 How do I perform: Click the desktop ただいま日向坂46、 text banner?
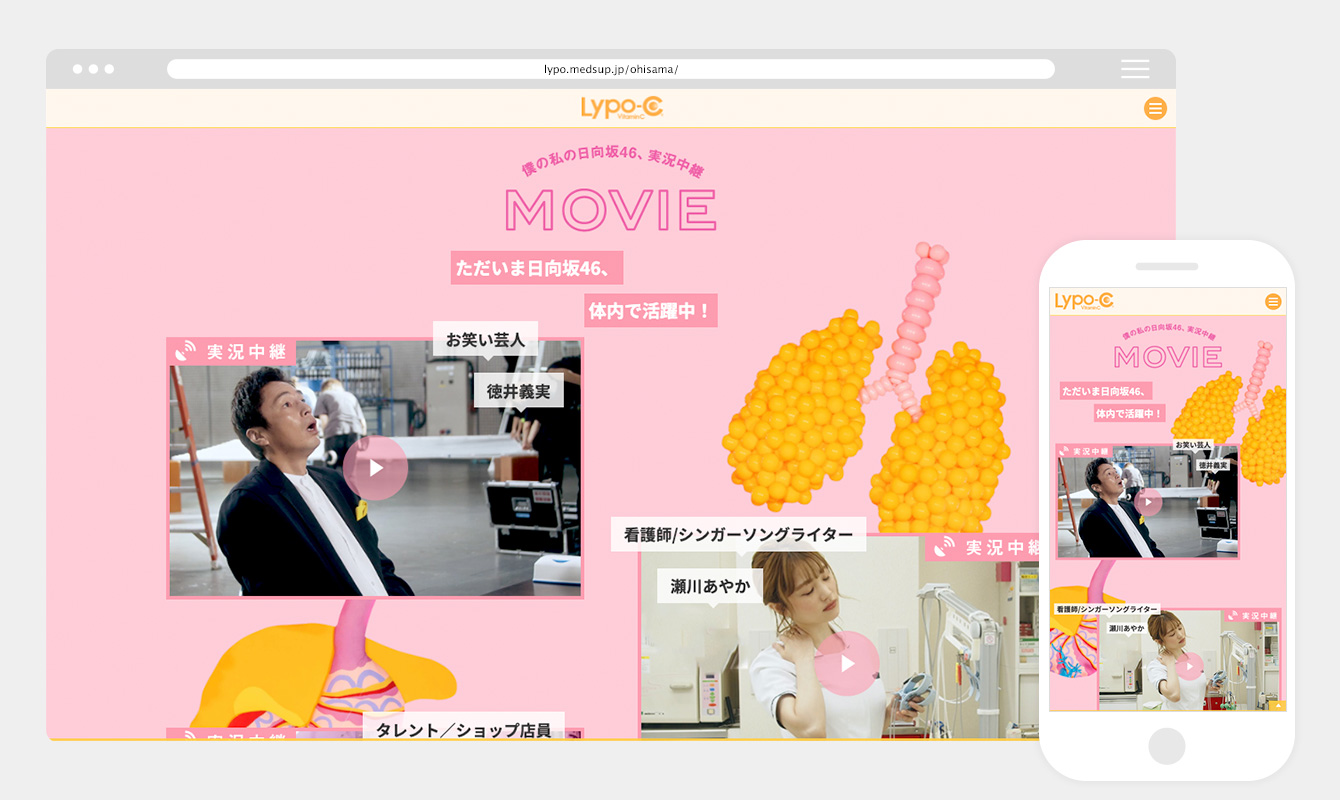(537, 268)
